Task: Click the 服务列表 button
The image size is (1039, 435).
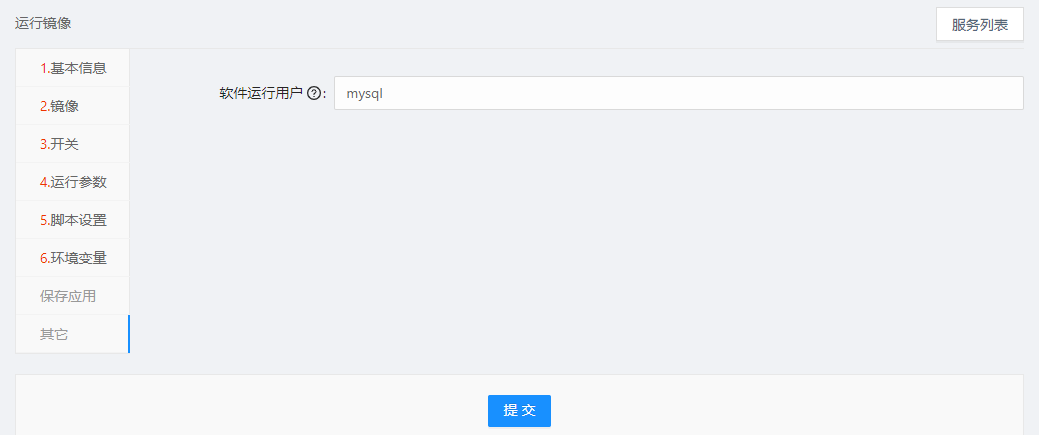Action: tap(979, 25)
